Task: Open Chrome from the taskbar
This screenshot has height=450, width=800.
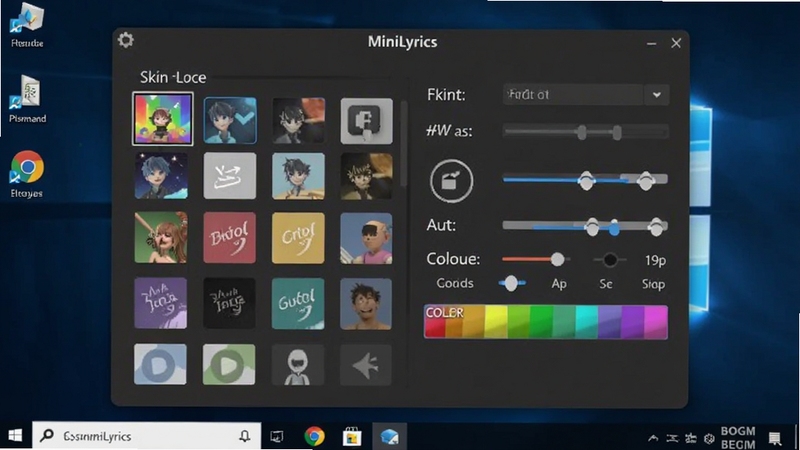Action: pos(314,437)
